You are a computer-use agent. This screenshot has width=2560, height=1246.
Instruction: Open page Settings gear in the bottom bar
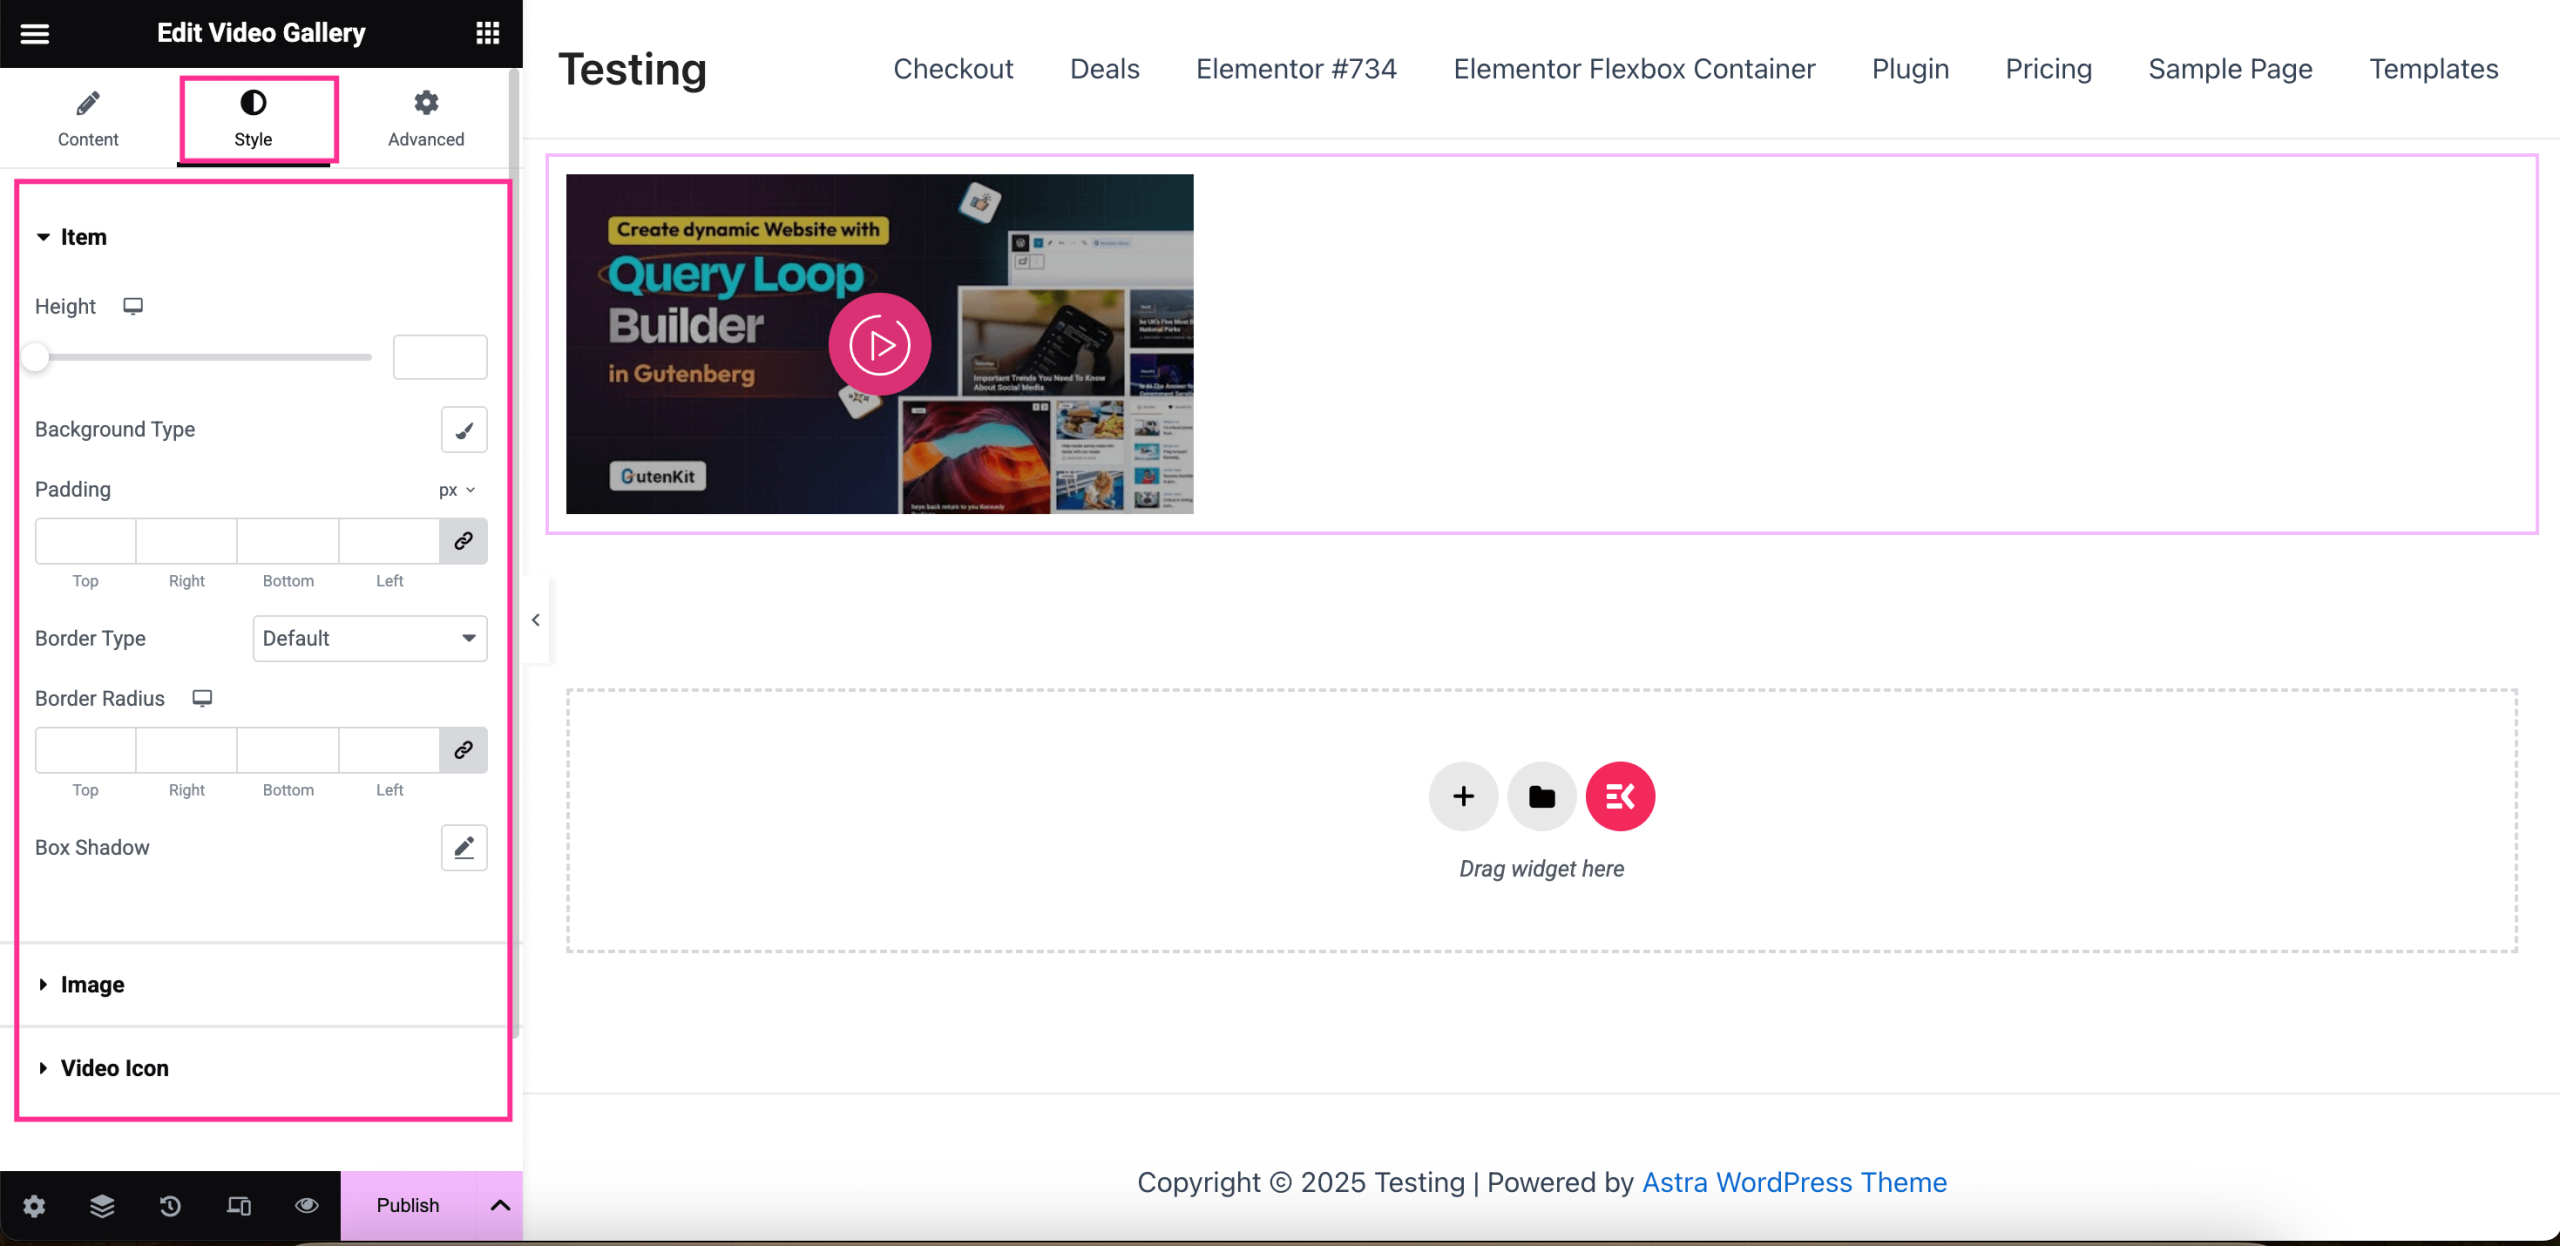[34, 1206]
